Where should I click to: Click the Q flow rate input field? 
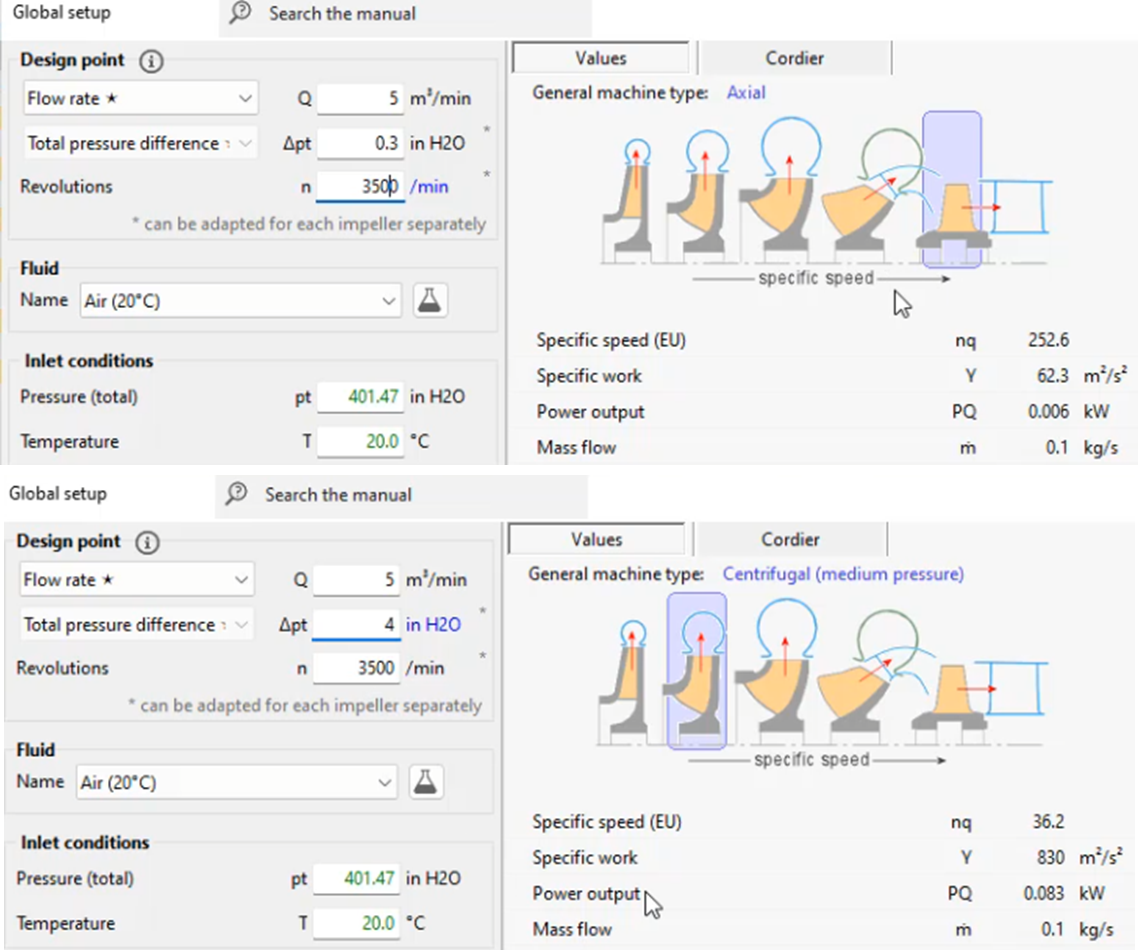point(360,98)
